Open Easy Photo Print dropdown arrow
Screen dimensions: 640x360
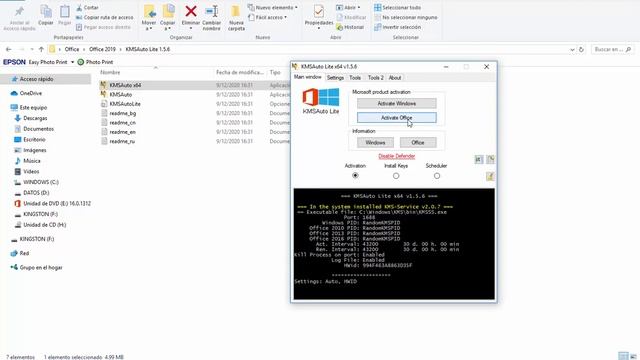pos(73,62)
